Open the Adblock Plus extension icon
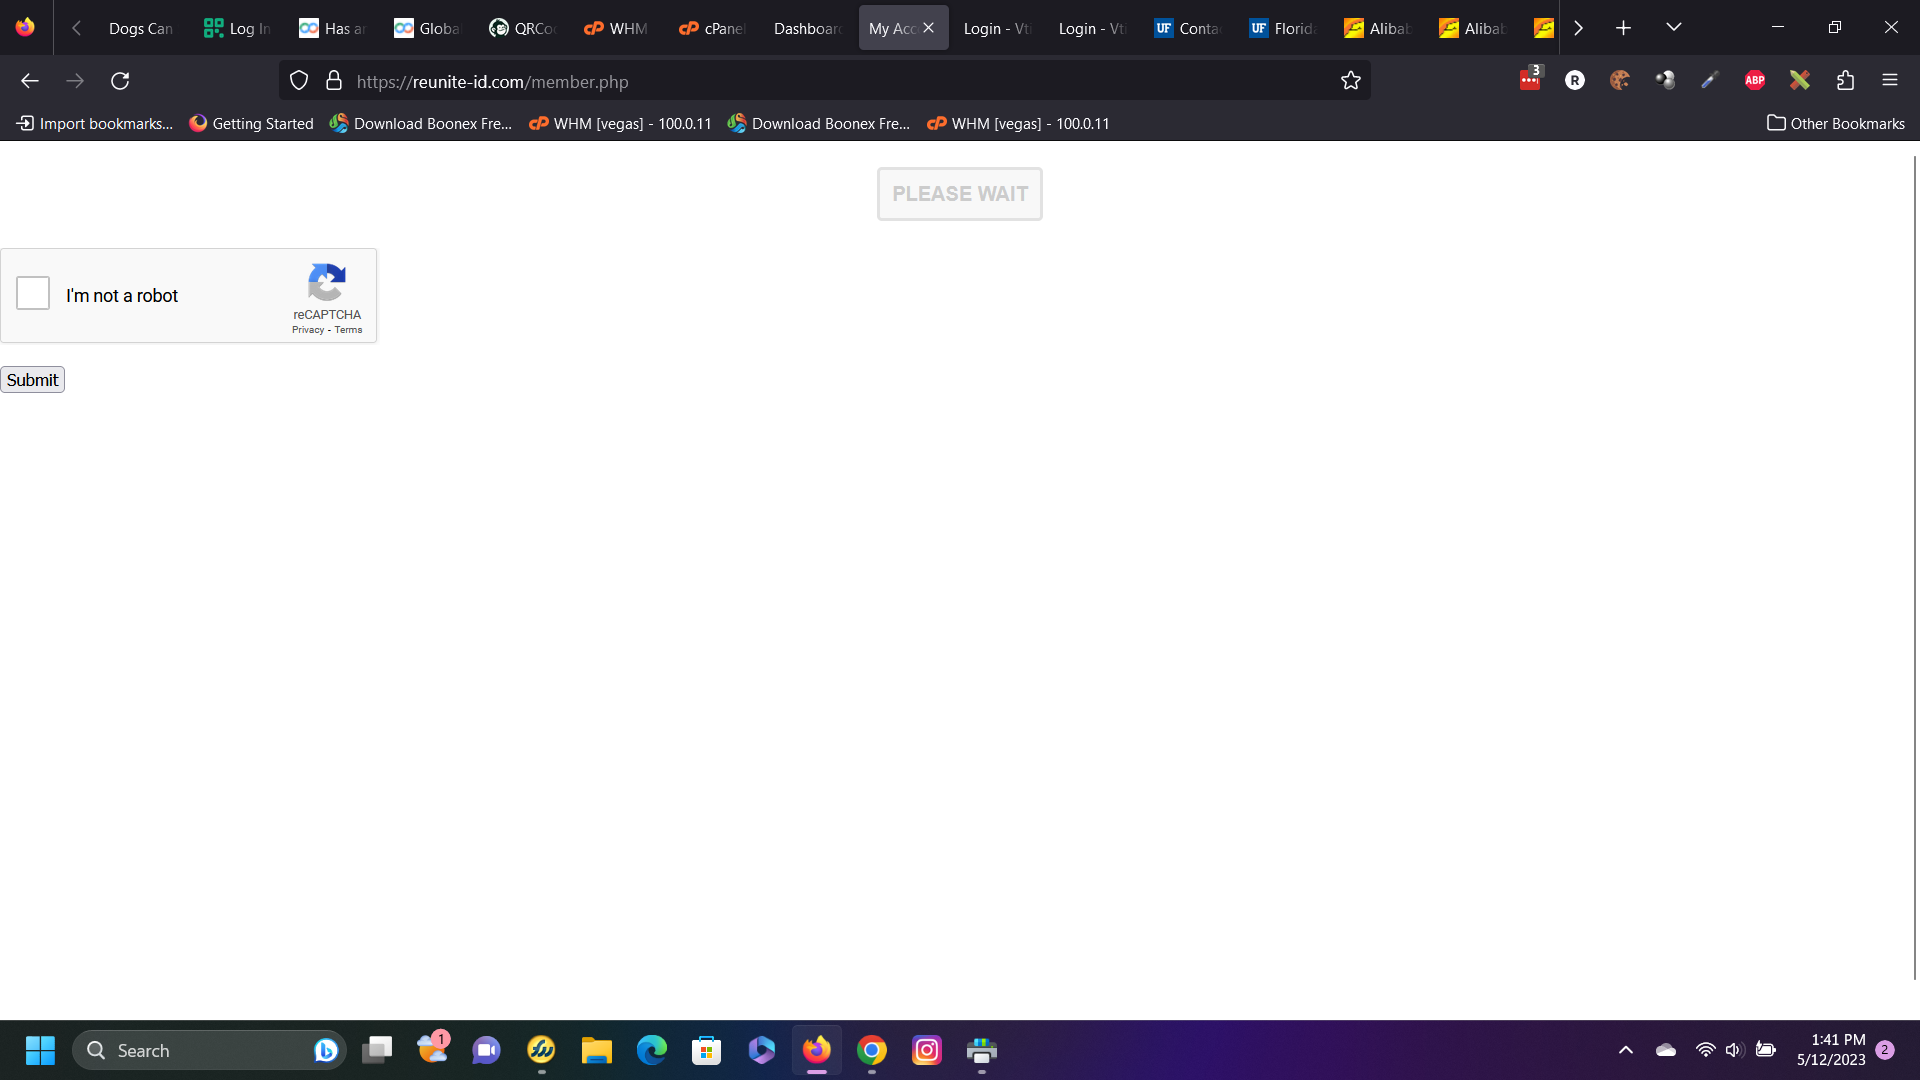 (1754, 81)
